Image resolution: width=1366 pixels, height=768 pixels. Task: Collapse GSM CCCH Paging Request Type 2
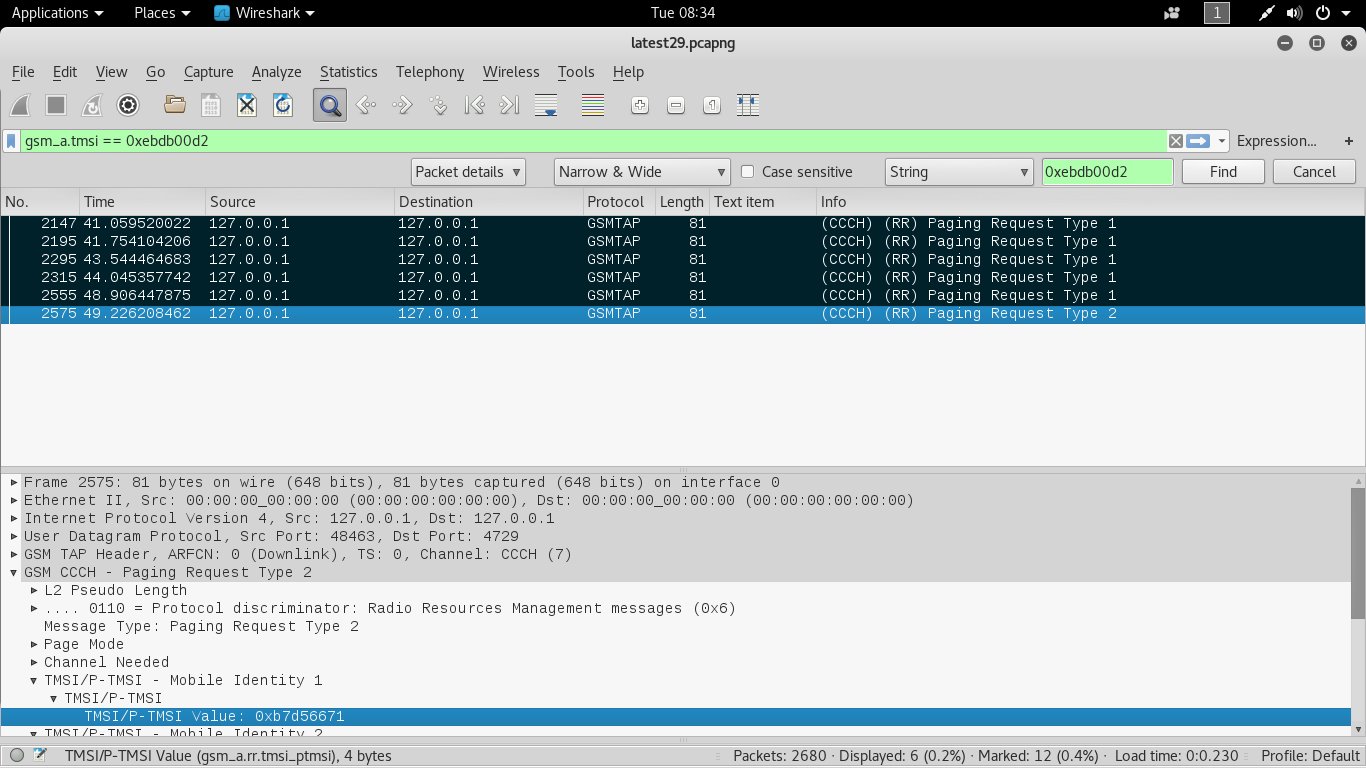pyautogui.click(x=14, y=573)
